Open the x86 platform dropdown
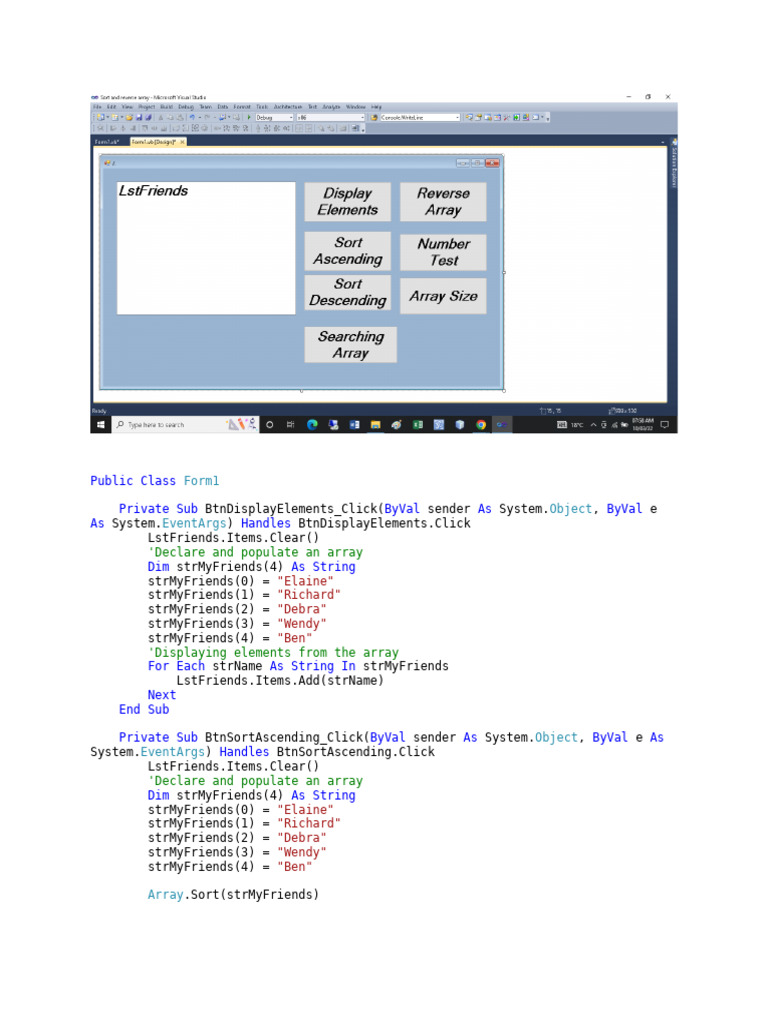This screenshot has width=768, height=1024. [x=330, y=118]
